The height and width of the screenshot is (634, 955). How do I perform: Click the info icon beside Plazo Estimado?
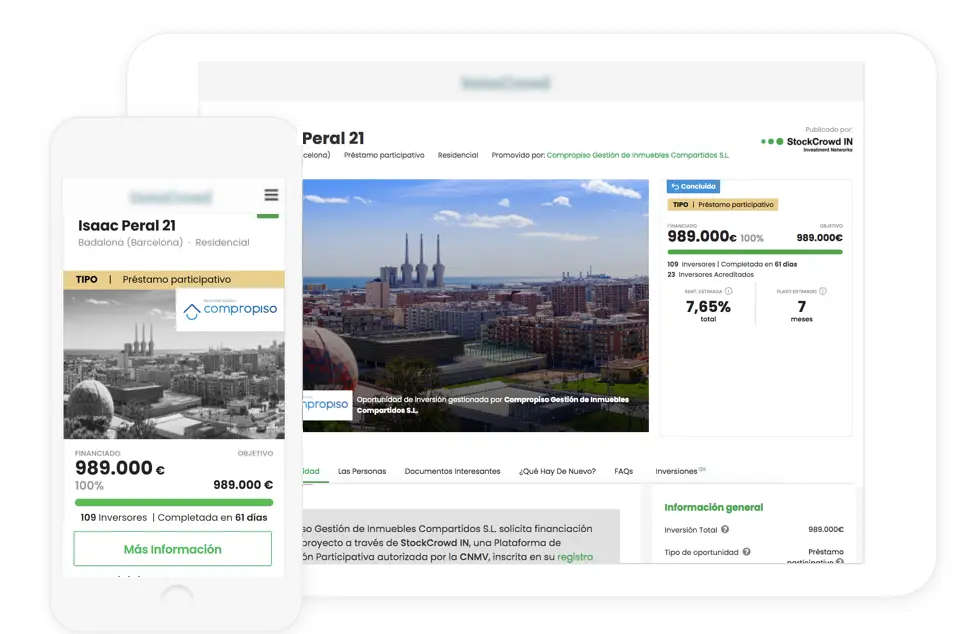[823, 292]
